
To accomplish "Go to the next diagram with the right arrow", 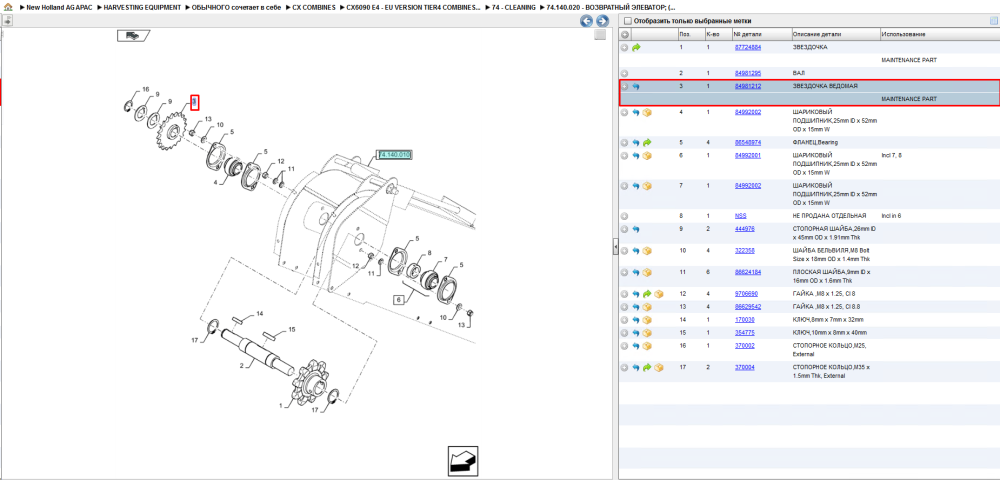I will [x=601, y=21].
